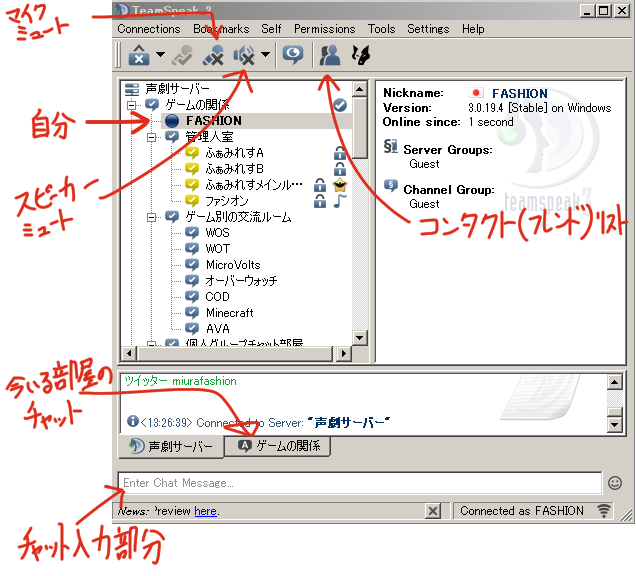The image size is (636, 576).
Task: Switch to the ゲームの関係 chat tab
Action: pos(277,446)
